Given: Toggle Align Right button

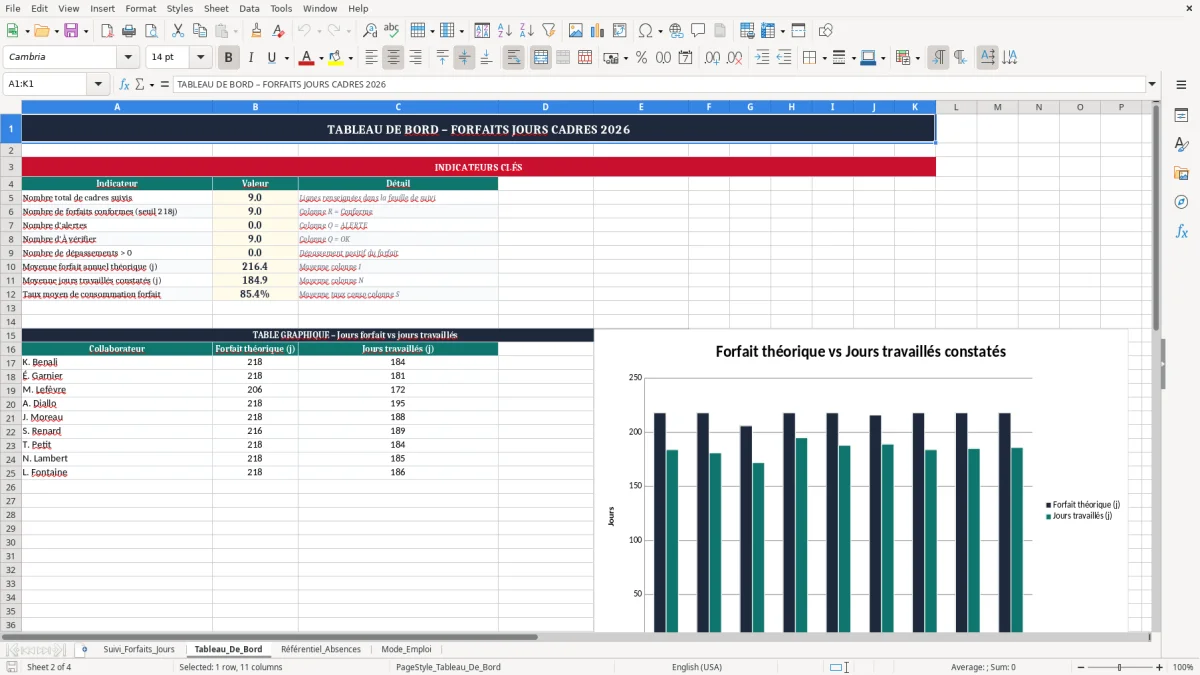Looking at the screenshot, I should 415,58.
